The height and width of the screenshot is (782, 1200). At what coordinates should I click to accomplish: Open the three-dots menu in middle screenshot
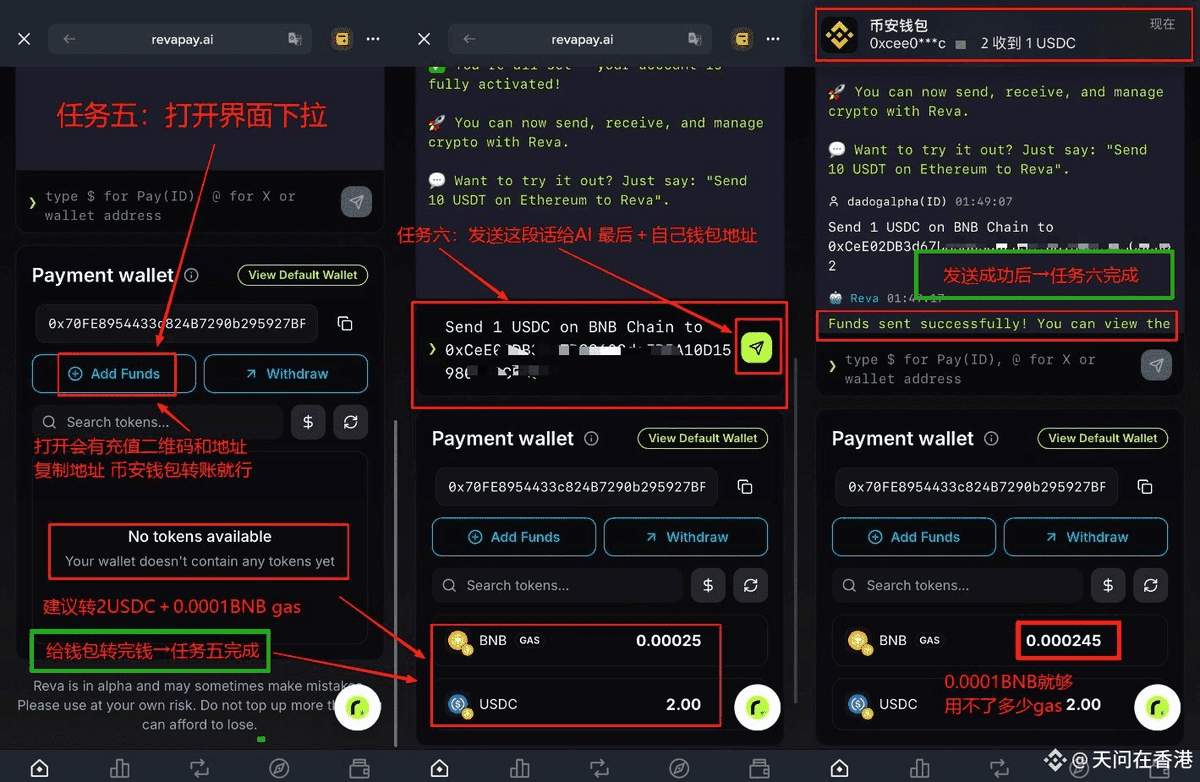tap(773, 39)
